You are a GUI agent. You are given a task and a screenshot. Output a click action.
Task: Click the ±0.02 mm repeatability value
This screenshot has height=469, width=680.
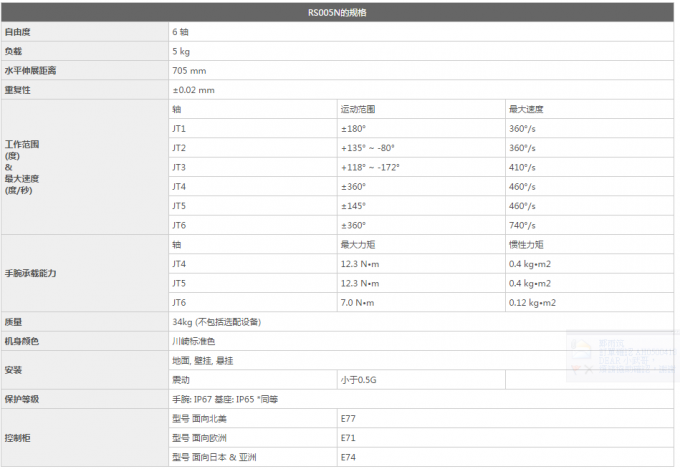tap(193, 89)
